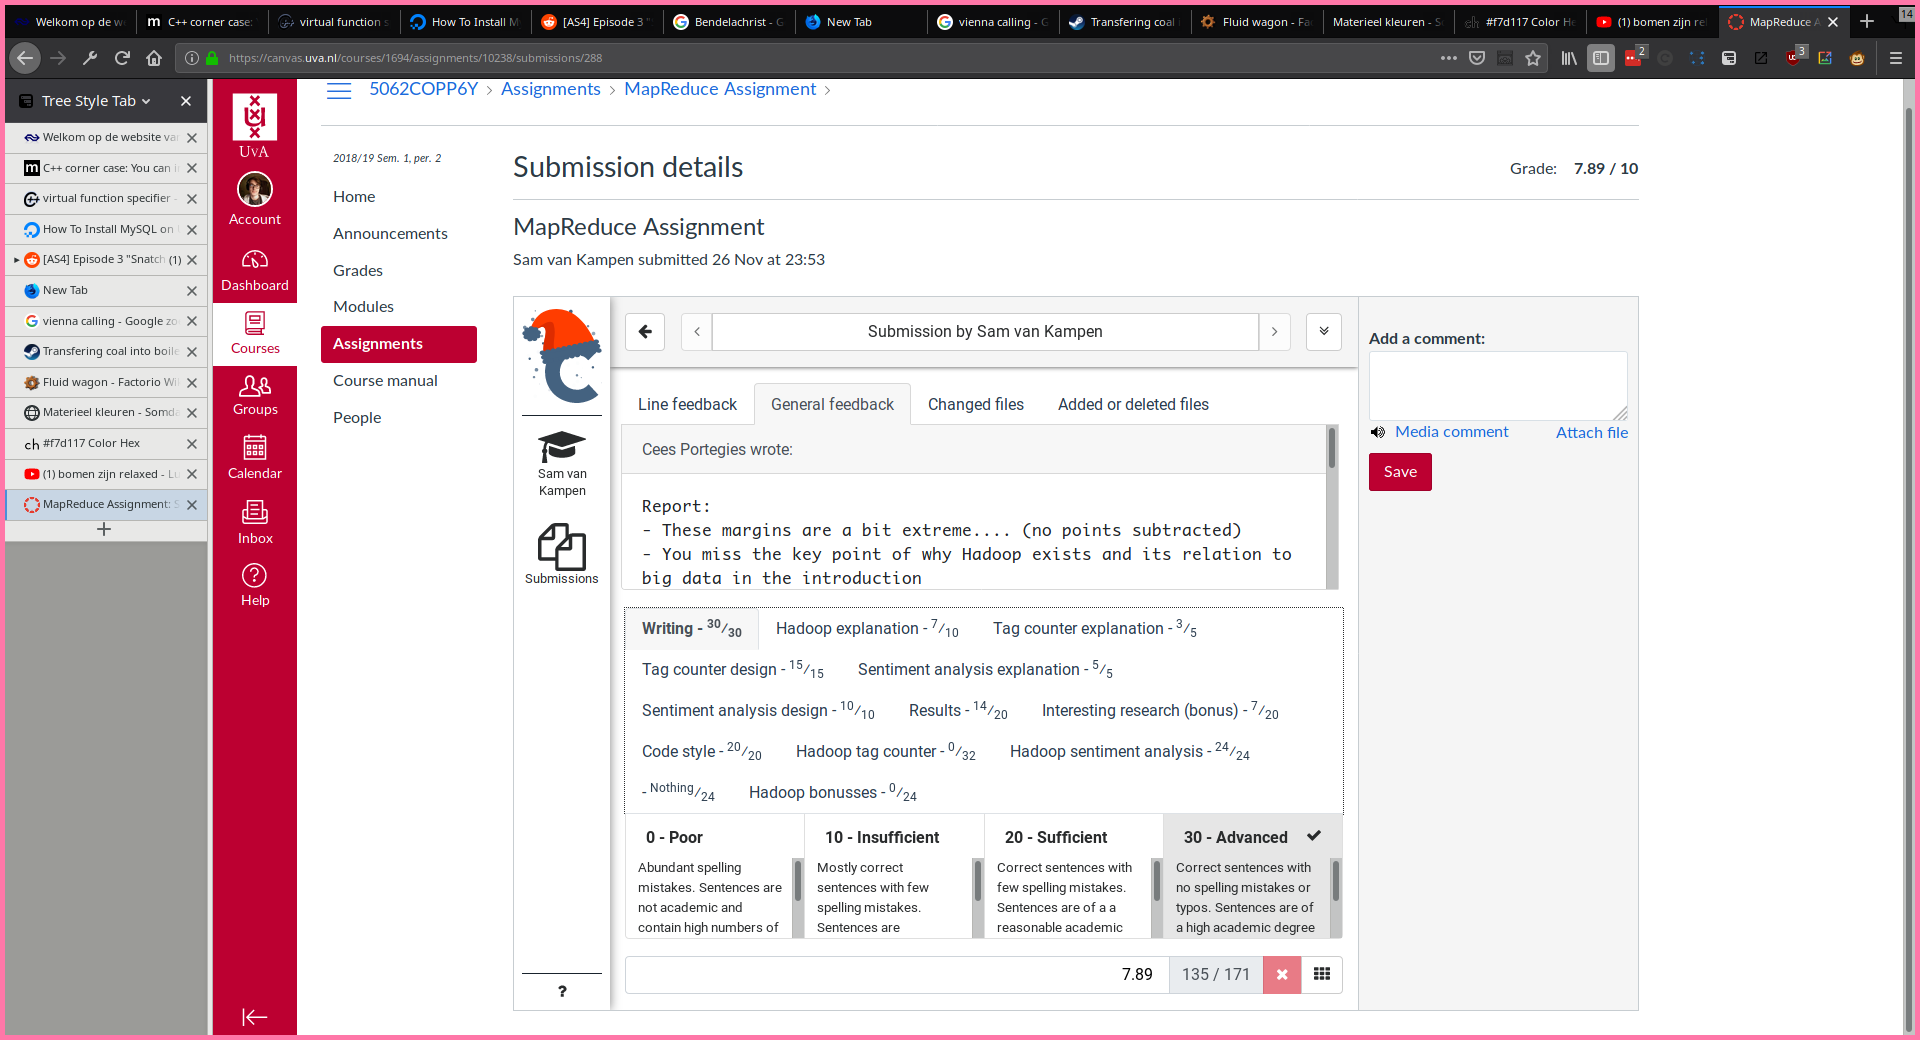Click the back arrow button beside submission selector
Image resolution: width=1920 pixels, height=1040 pixels.
[x=645, y=332]
